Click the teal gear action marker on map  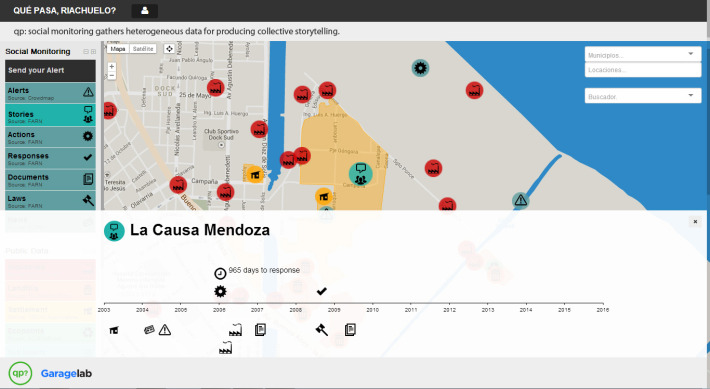point(420,68)
